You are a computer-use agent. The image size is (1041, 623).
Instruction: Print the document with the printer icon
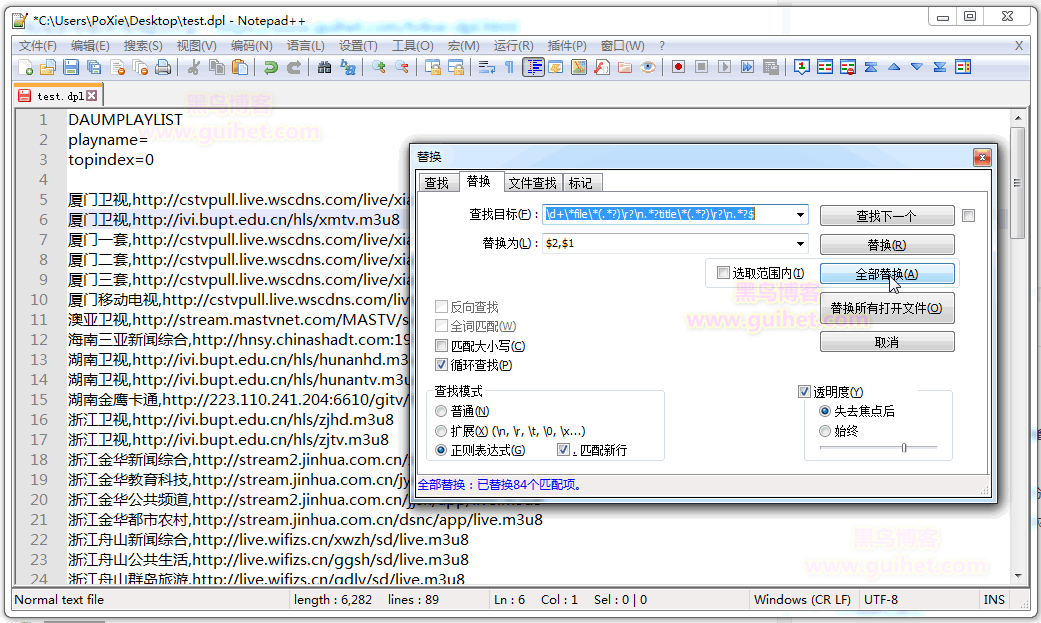(163, 67)
